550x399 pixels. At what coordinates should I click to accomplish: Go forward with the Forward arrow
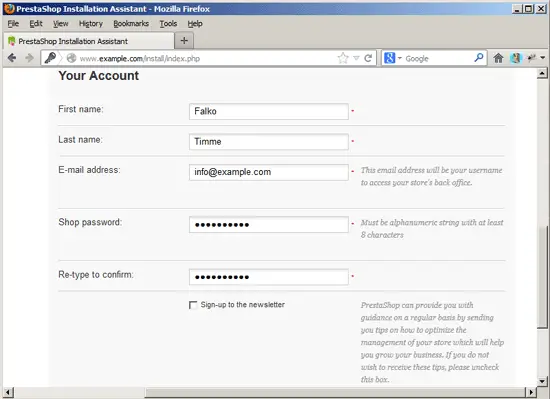pos(29,58)
